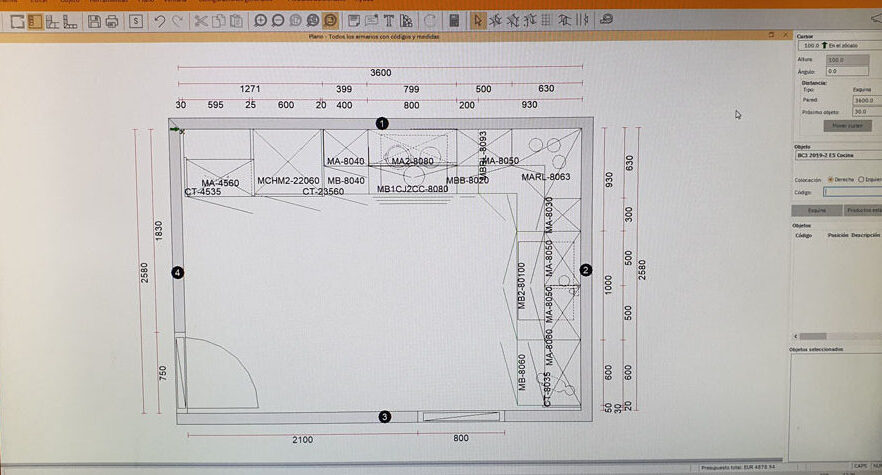Click the Pared distance field 3600.0

[x=867, y=100]
